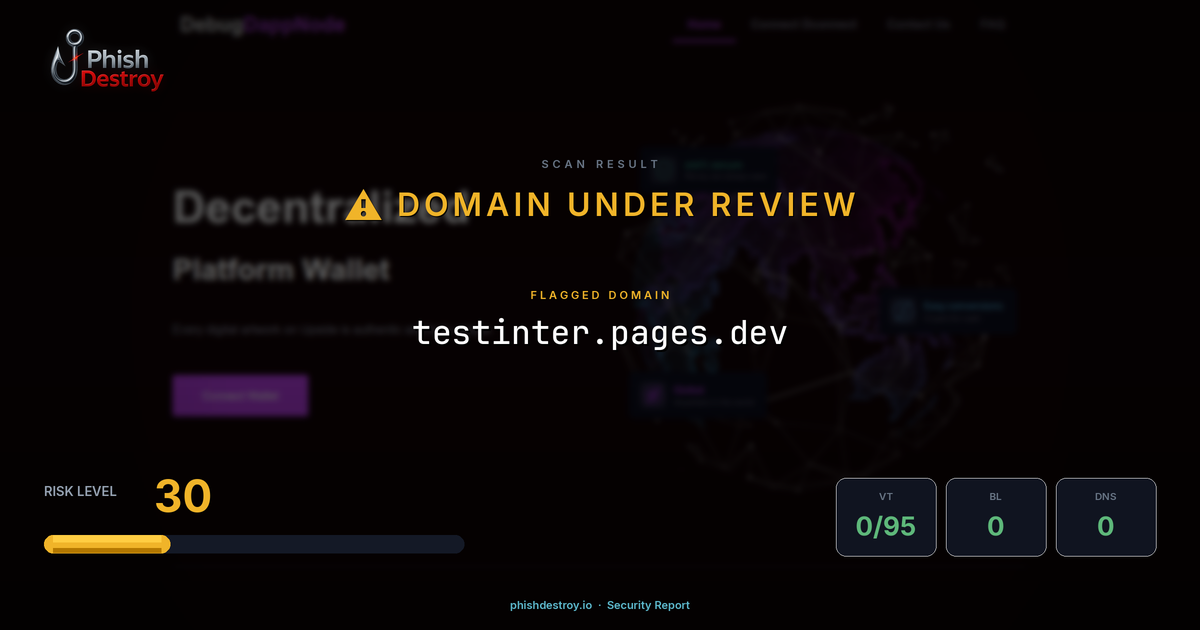Open the FAQ navigation link
Viewport: 1200px width, 630px height.
click(993, 24)
